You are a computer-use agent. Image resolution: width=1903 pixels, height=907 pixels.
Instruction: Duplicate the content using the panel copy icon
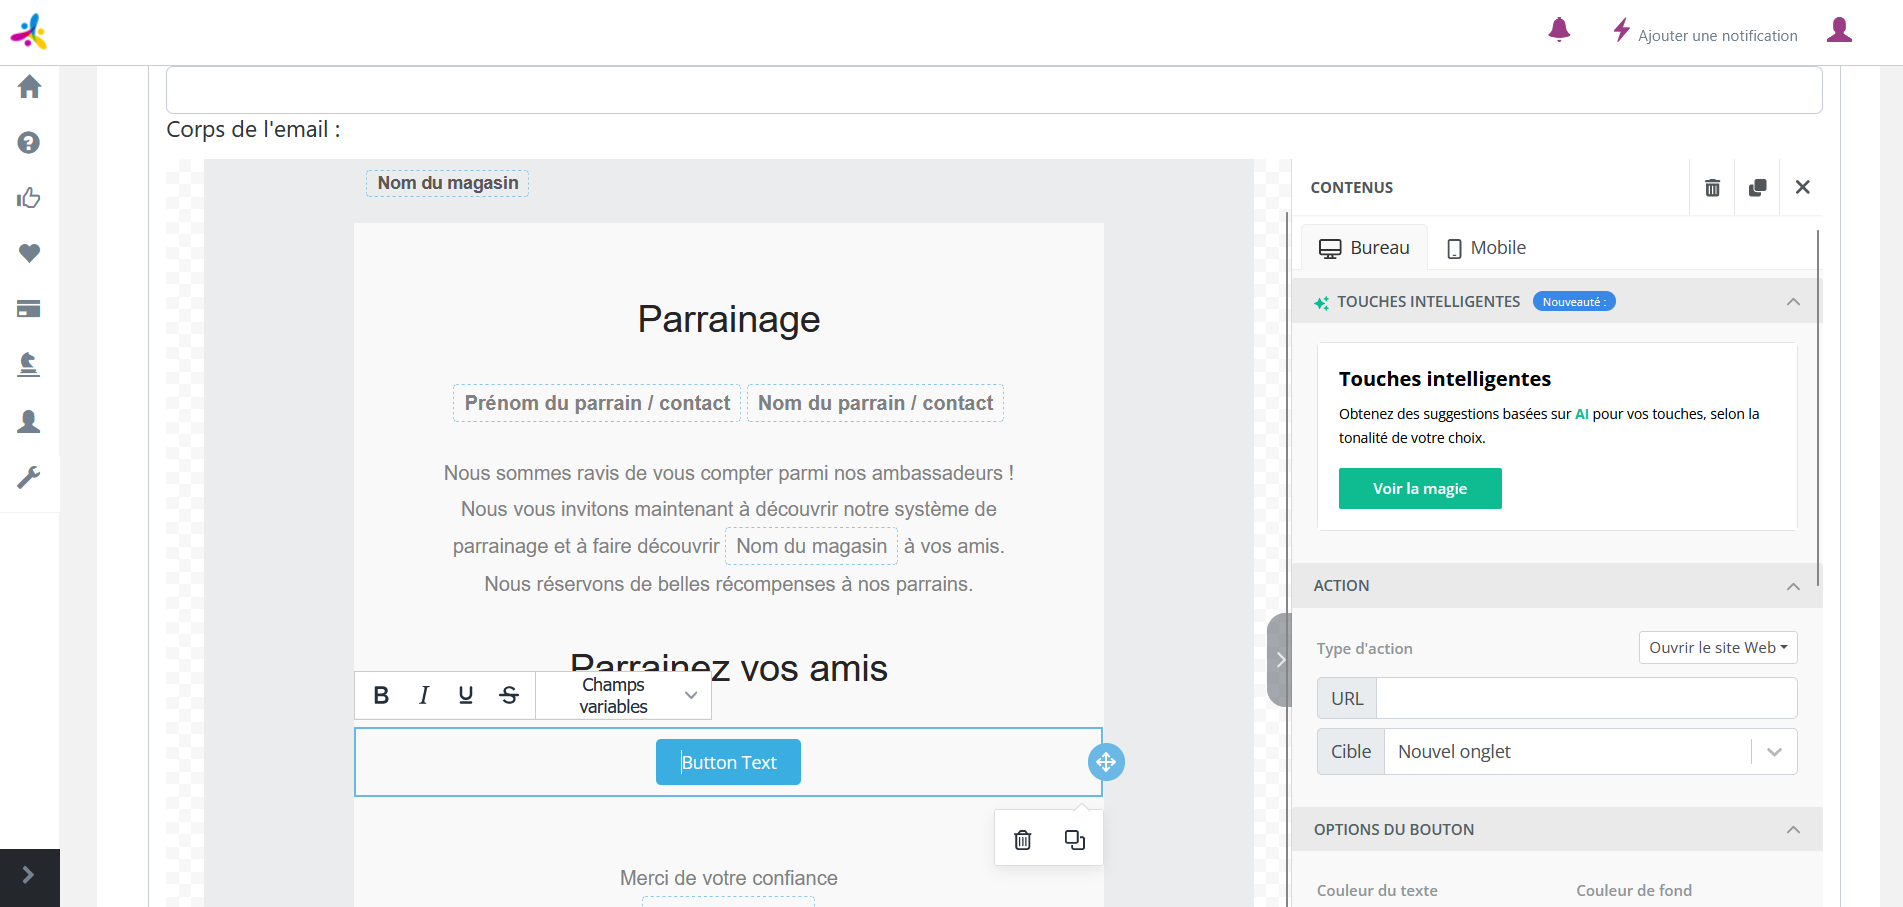1757,188
